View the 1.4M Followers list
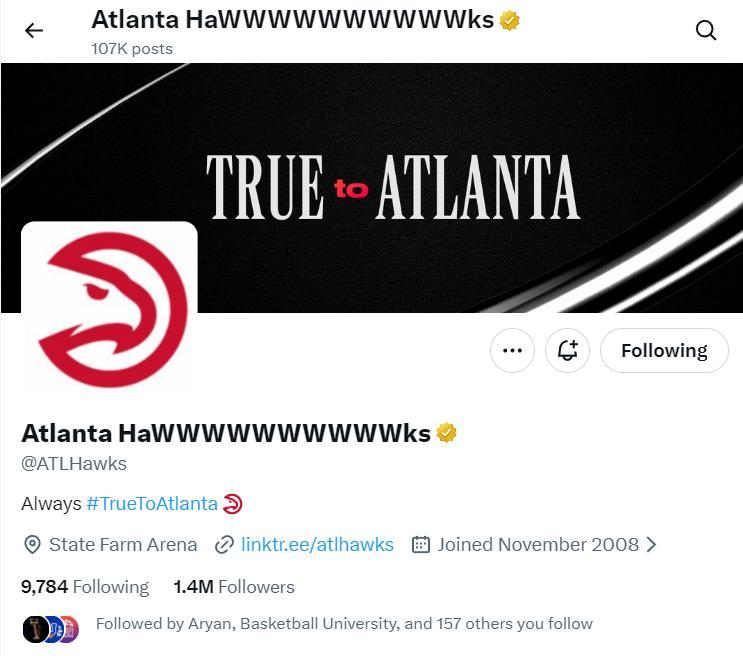Image resolution: width=743 pixels, height=656 pixels. click(x=234, y=587)
